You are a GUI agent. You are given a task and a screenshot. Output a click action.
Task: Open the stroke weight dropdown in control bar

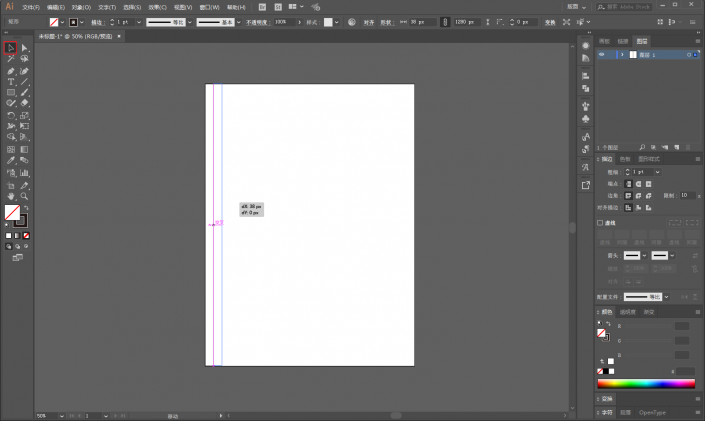tap(139, 22)
